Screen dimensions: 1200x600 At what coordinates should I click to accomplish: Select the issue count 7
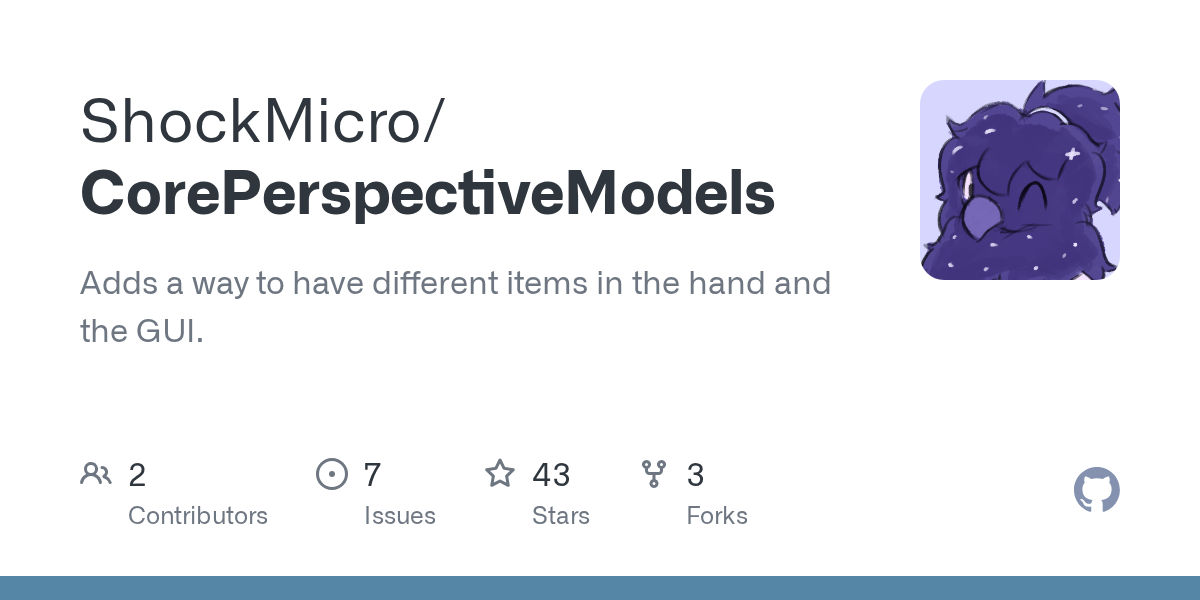[x=373, y=475]
